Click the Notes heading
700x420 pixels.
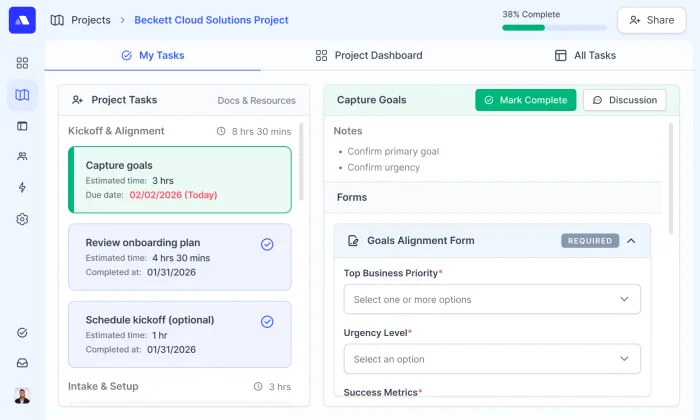coord(348,131)
